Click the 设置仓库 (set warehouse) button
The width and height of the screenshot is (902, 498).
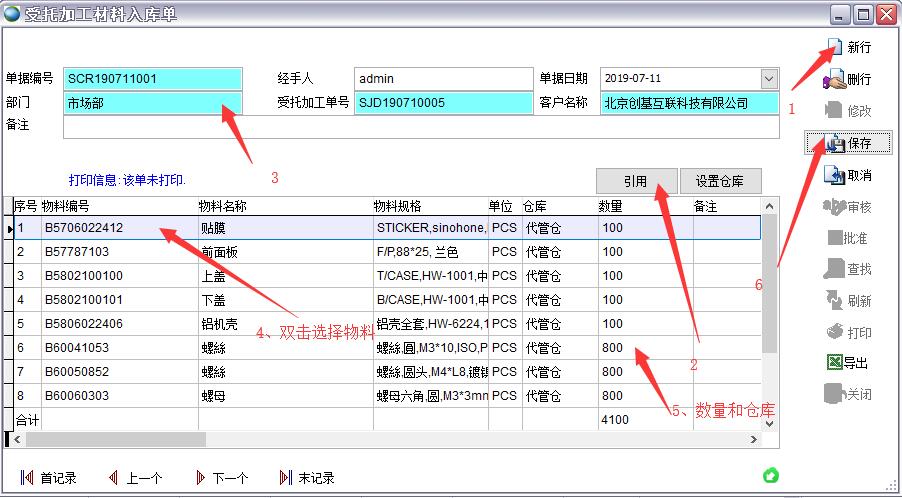click(720, 181)
